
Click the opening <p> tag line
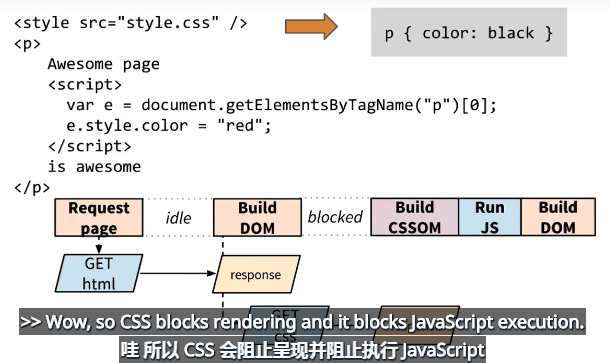point(27,44)
